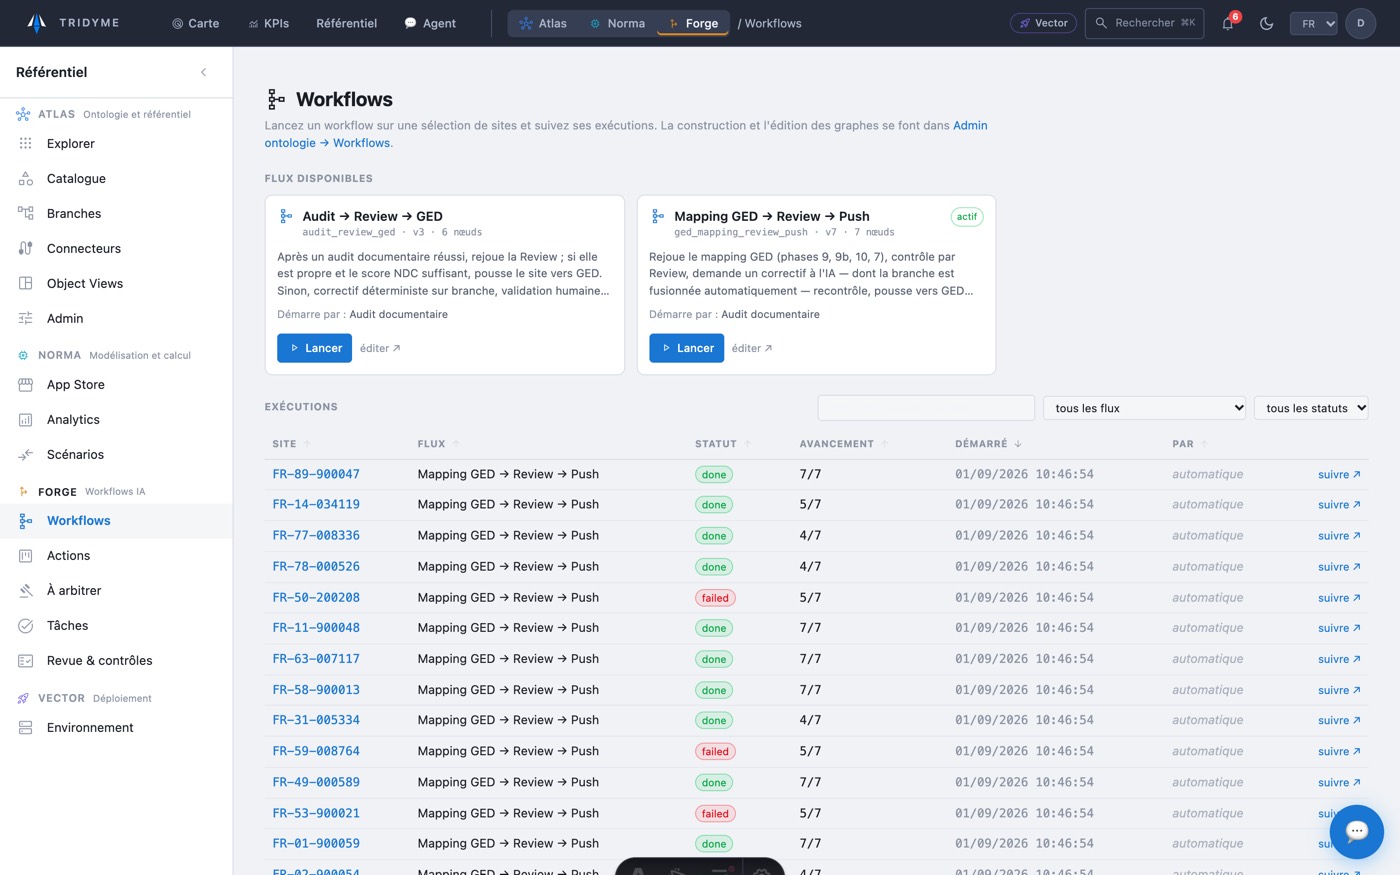Sort executions by DÉMARRÉ column
The height and width of the screenshot is (875, 1400).
[988, 444]
